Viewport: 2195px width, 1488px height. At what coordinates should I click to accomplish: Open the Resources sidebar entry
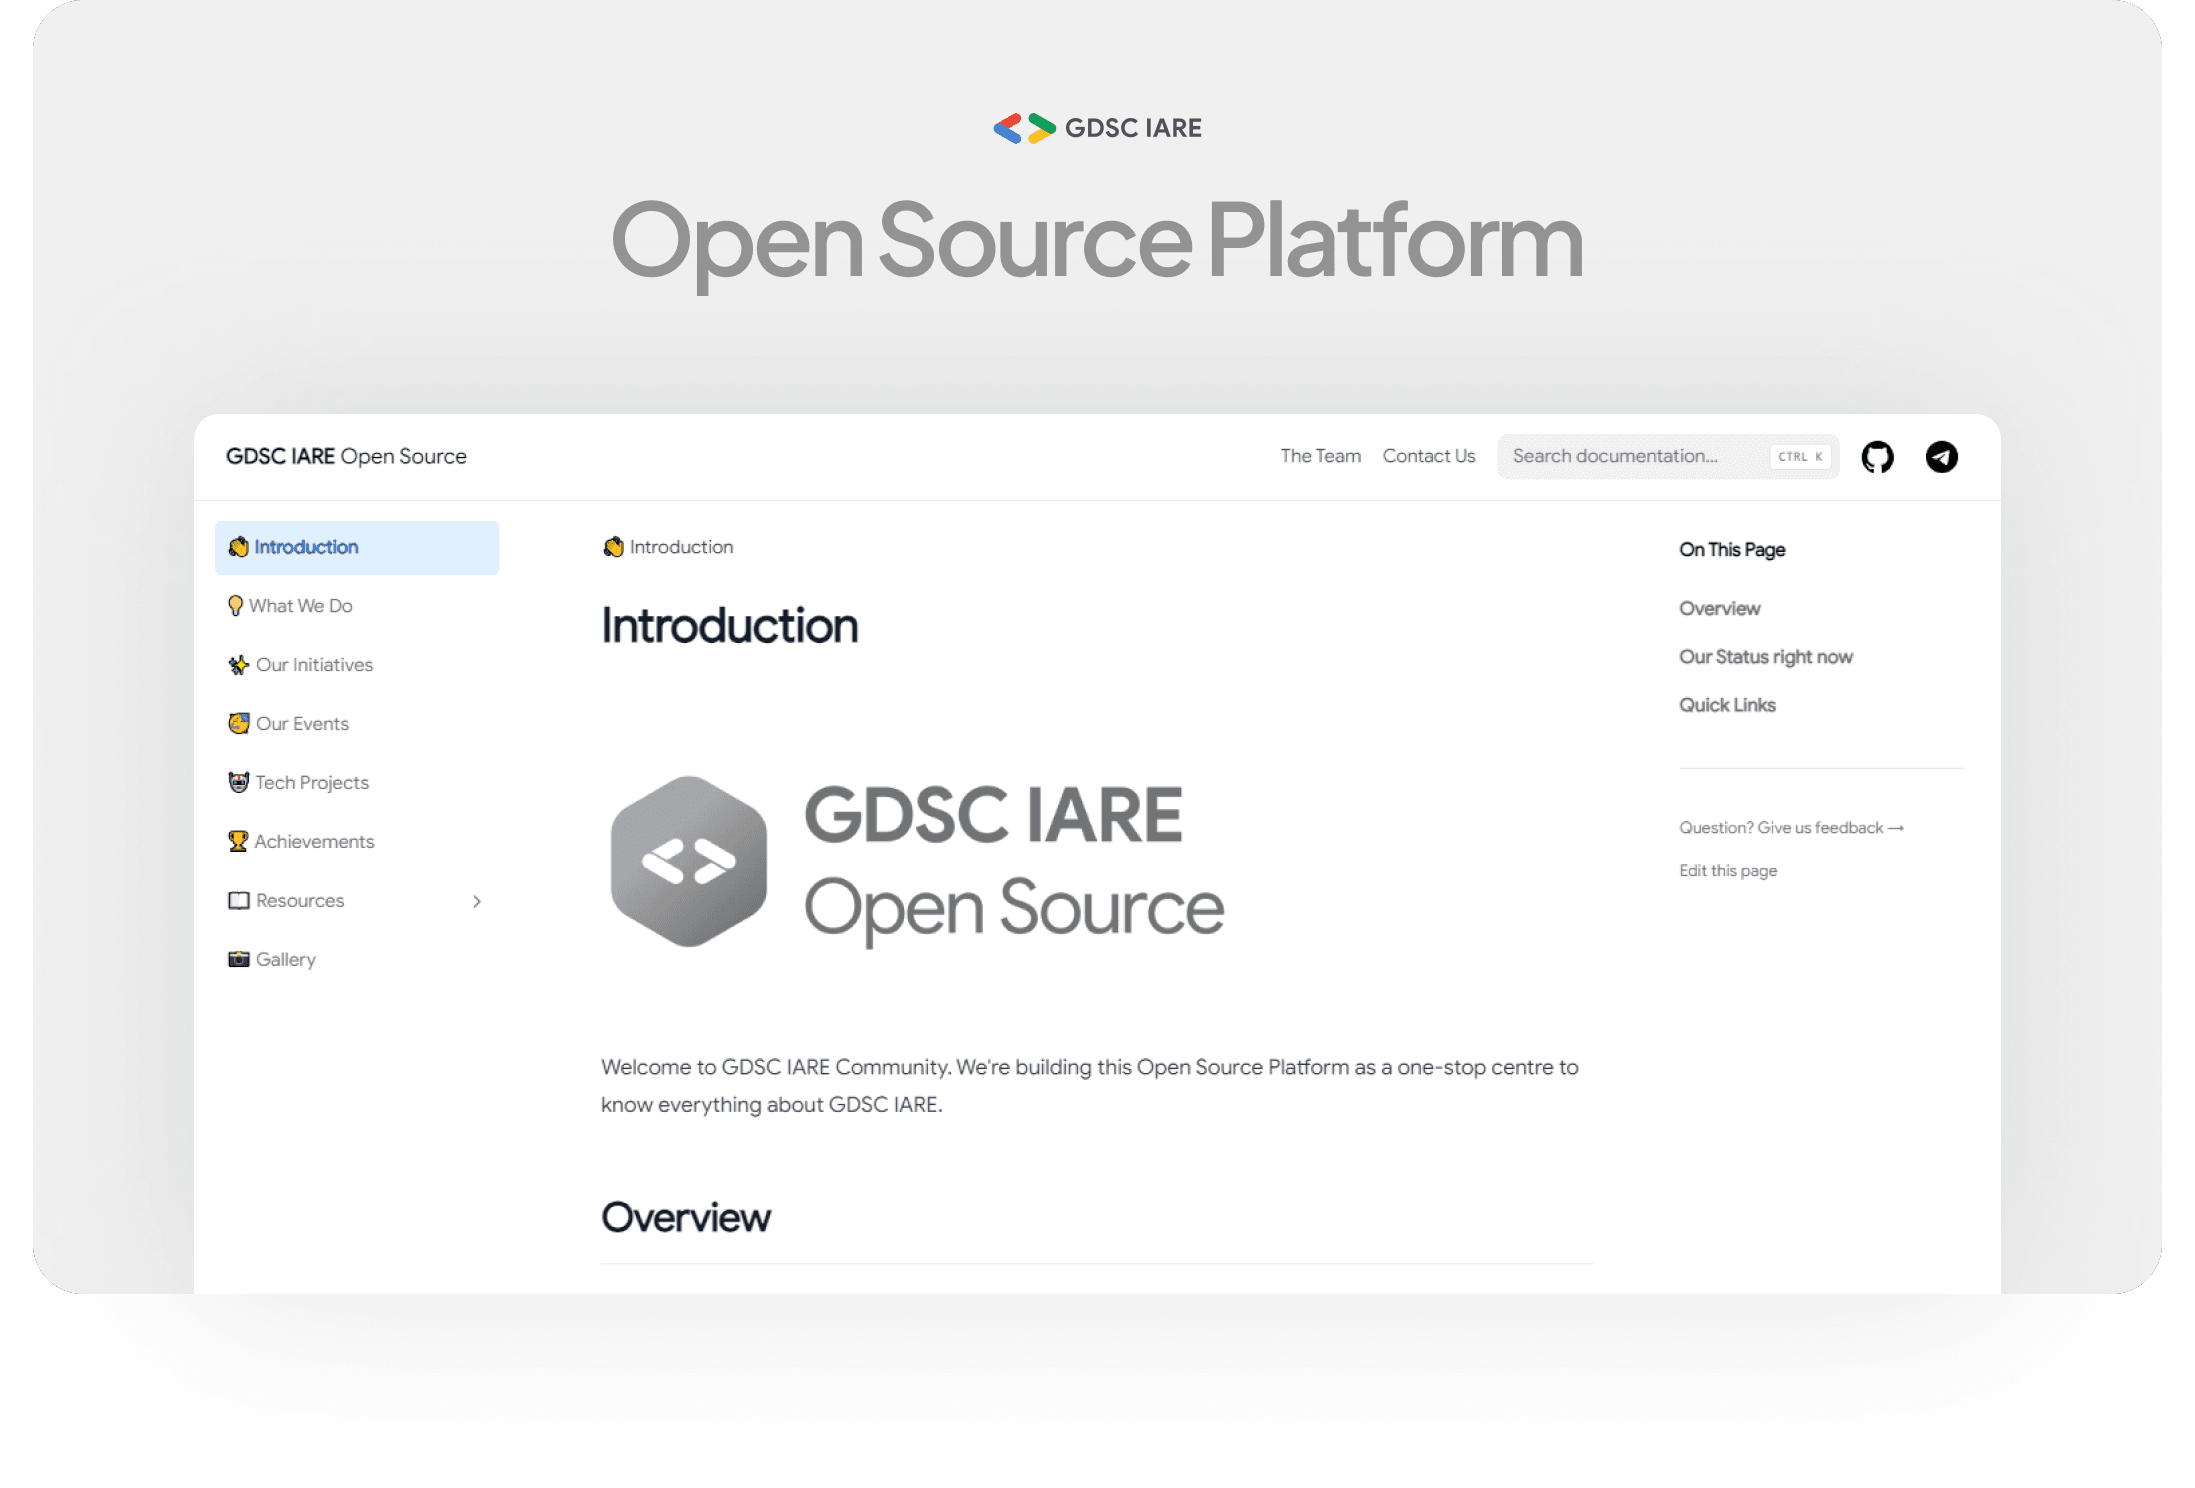357,901
